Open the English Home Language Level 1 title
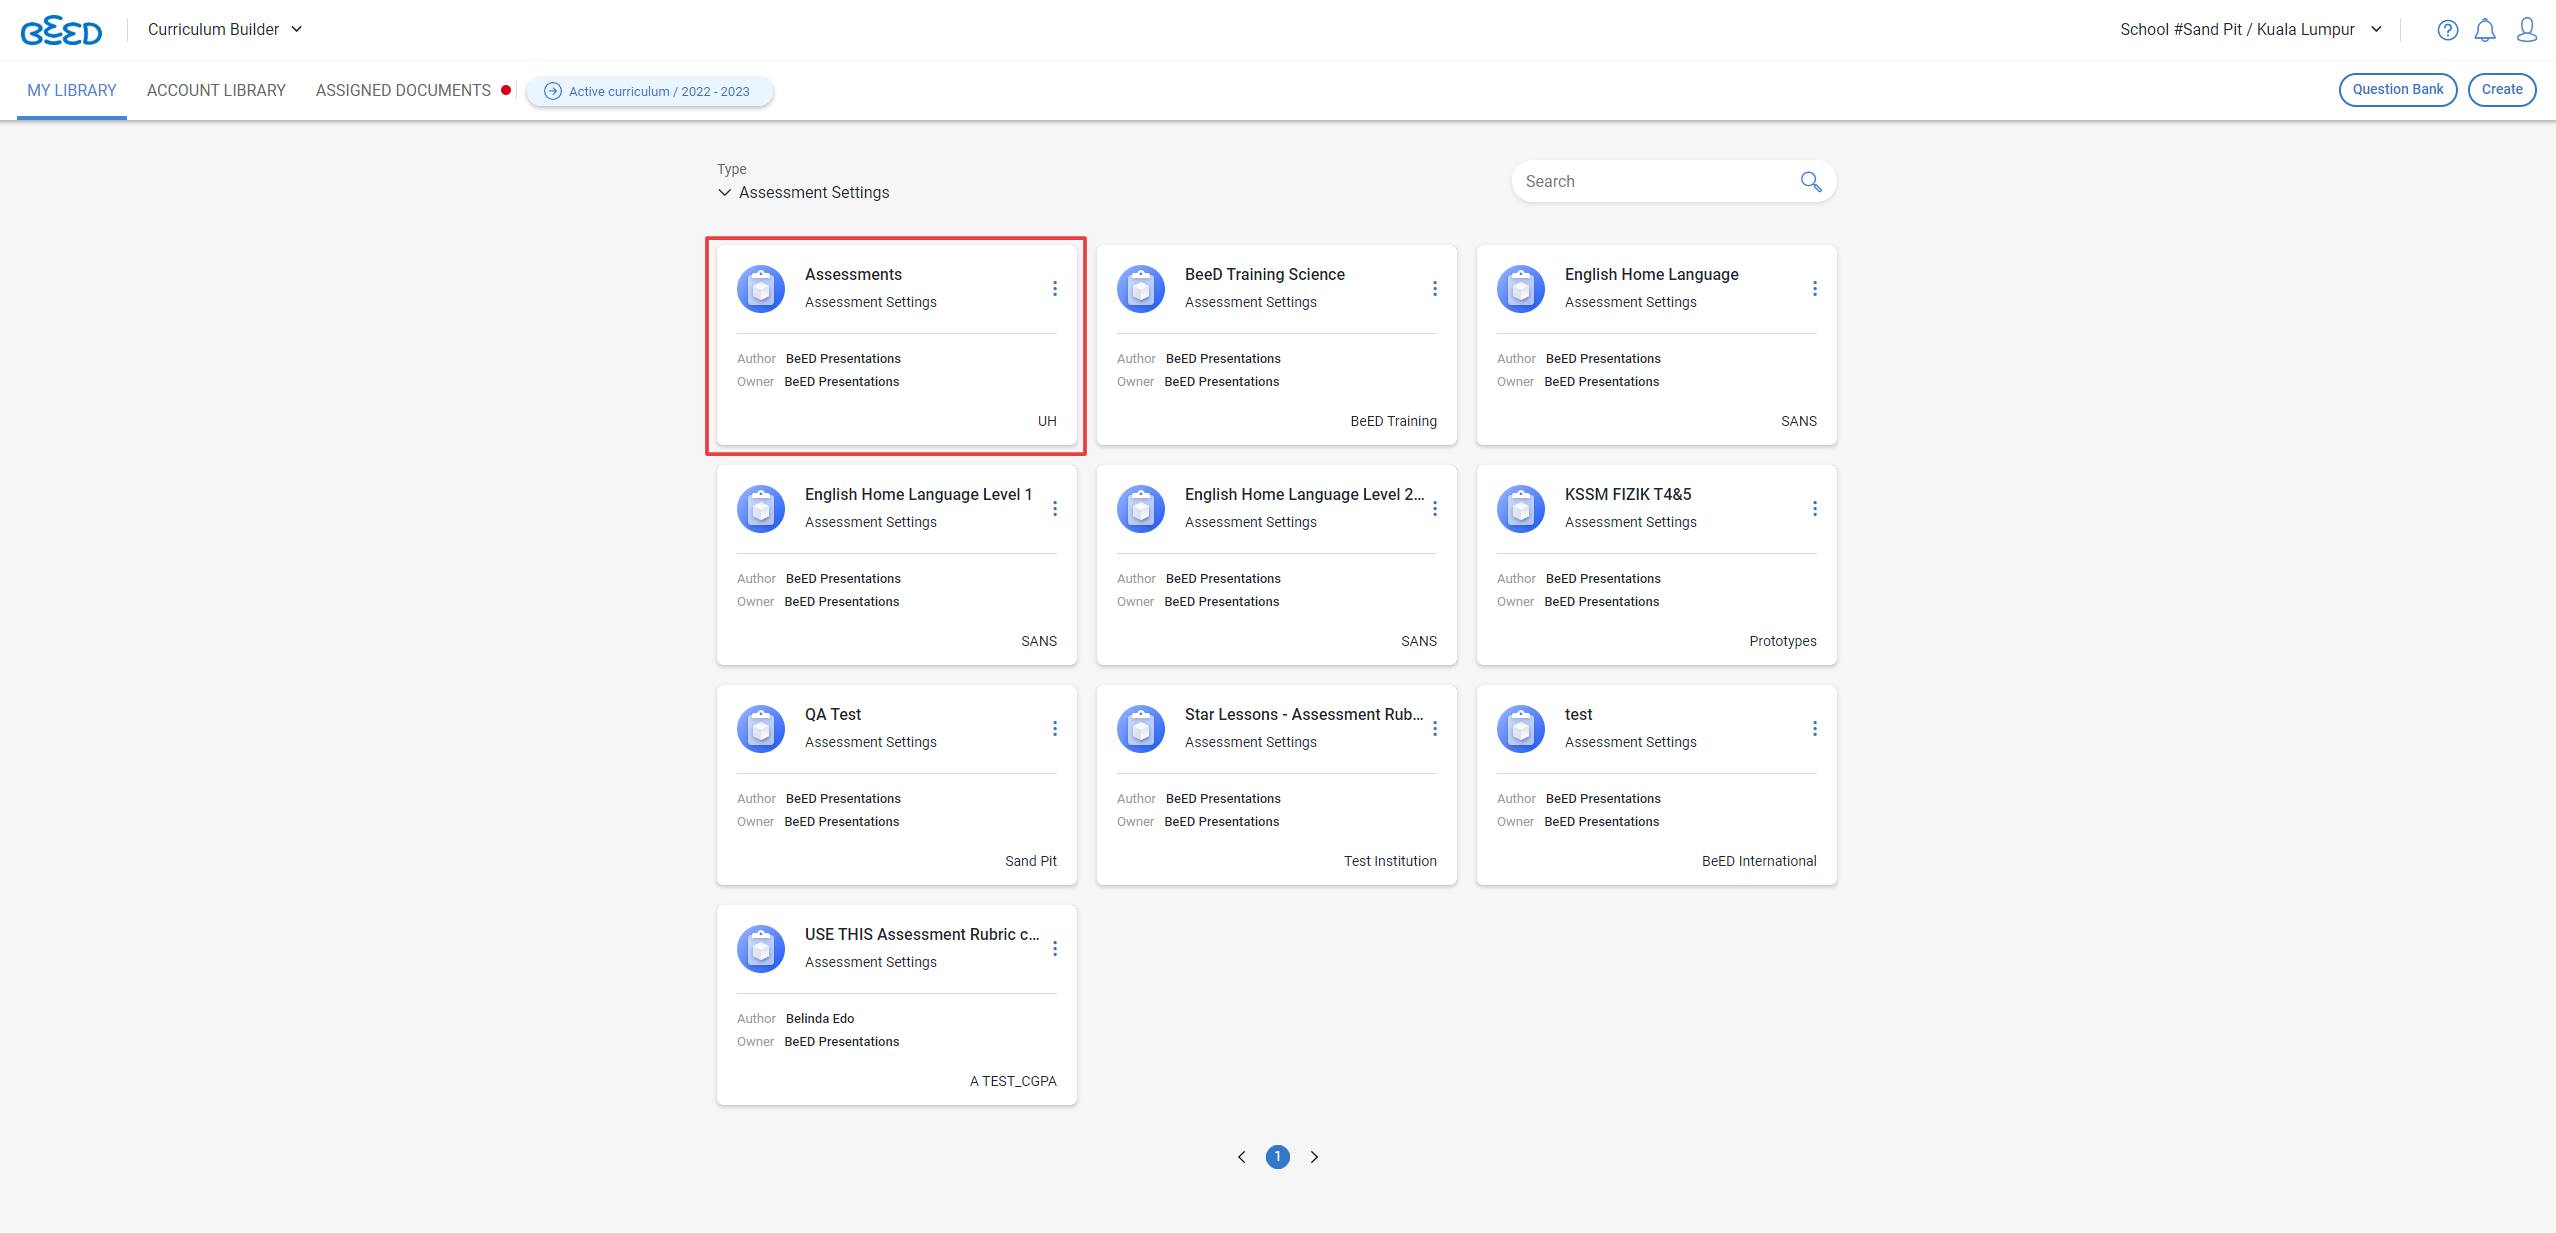Viewport: 2556px width, 1233px height. click(x=918, y=494)
